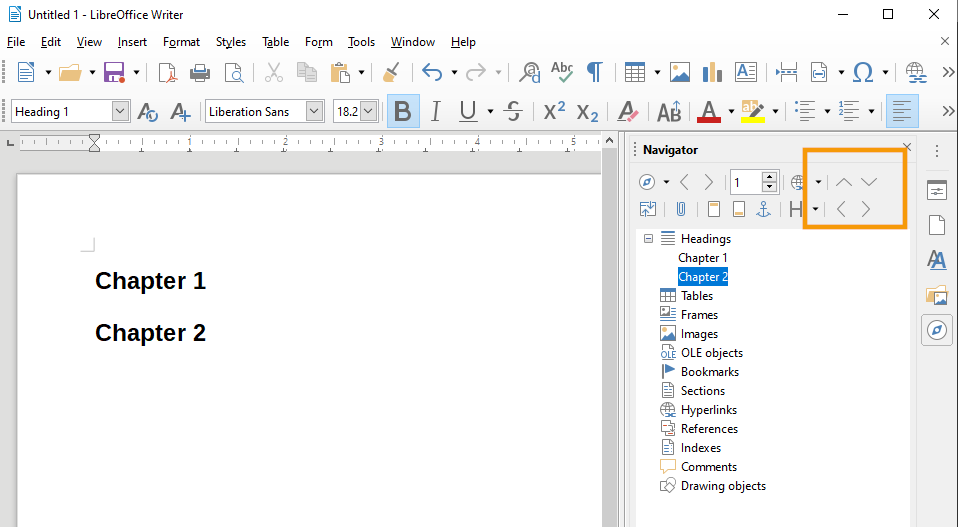Toggle formatting marks pilcrow

point(594,72)
